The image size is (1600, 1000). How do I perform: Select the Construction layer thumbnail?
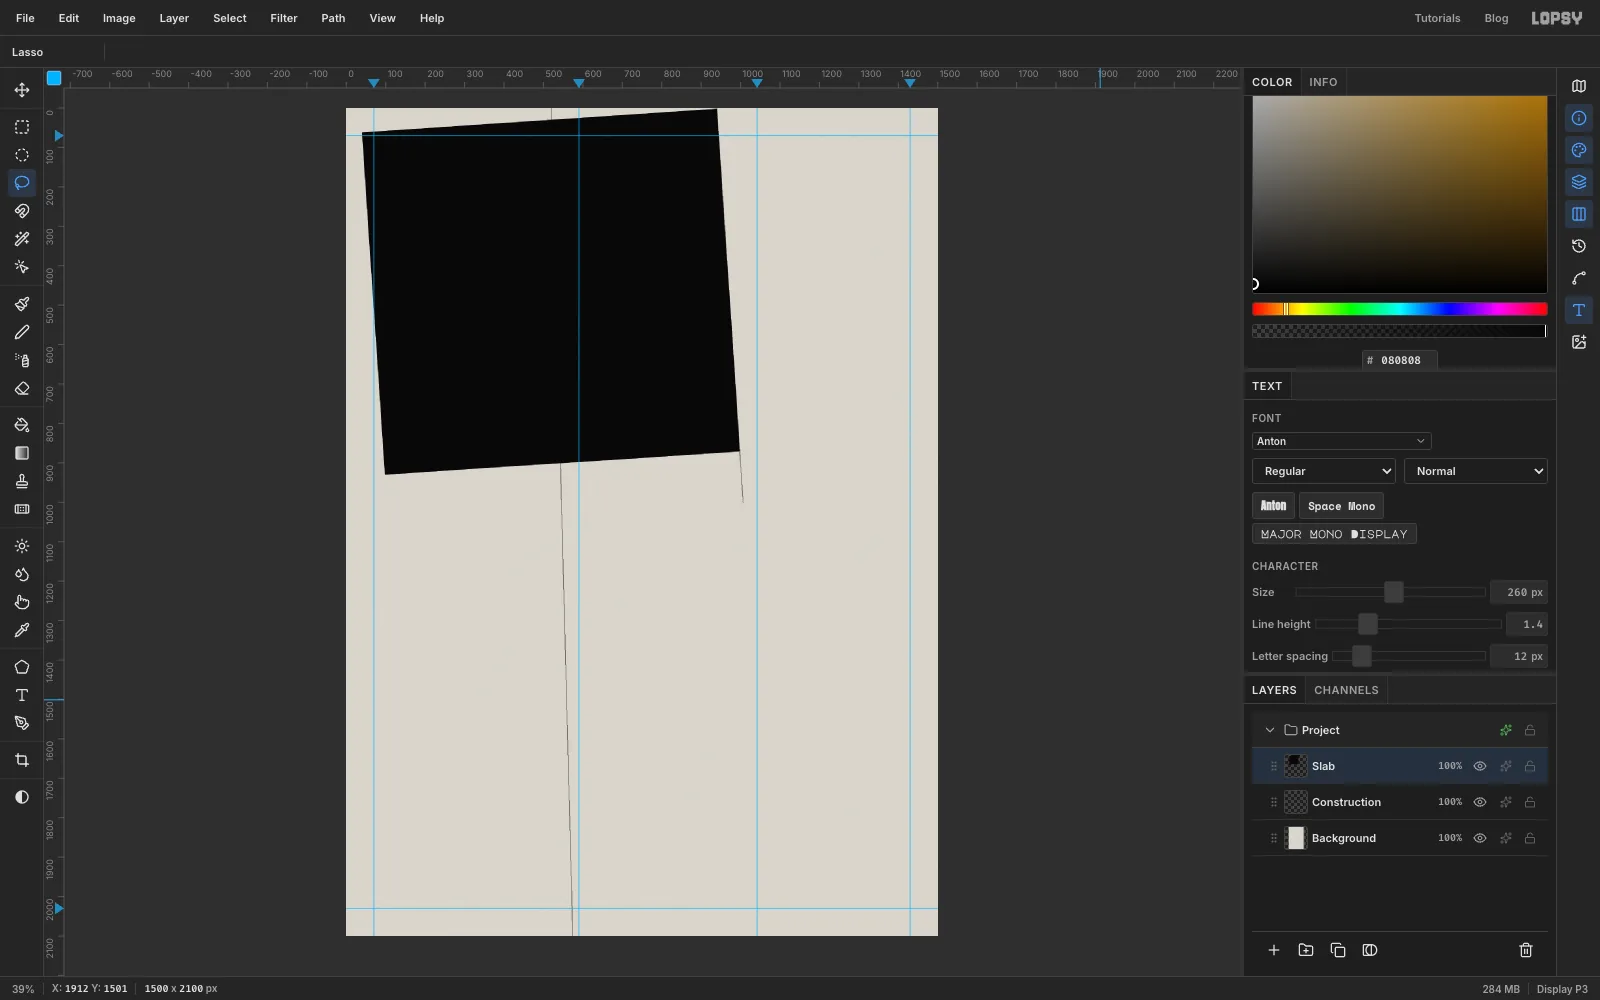1296,802
